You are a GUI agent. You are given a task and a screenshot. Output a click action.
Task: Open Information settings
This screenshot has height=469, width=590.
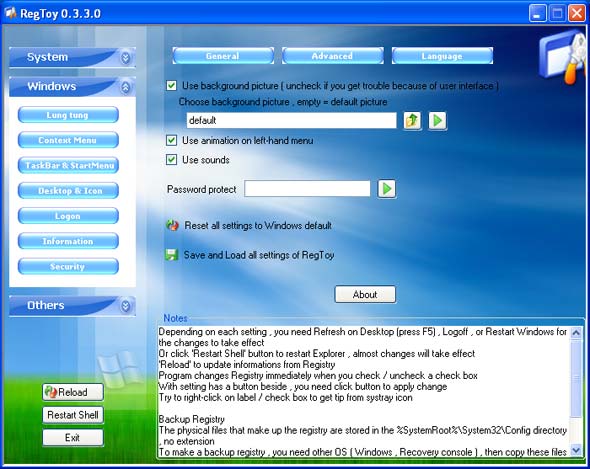pyautogui.click(x=68, y=241)
